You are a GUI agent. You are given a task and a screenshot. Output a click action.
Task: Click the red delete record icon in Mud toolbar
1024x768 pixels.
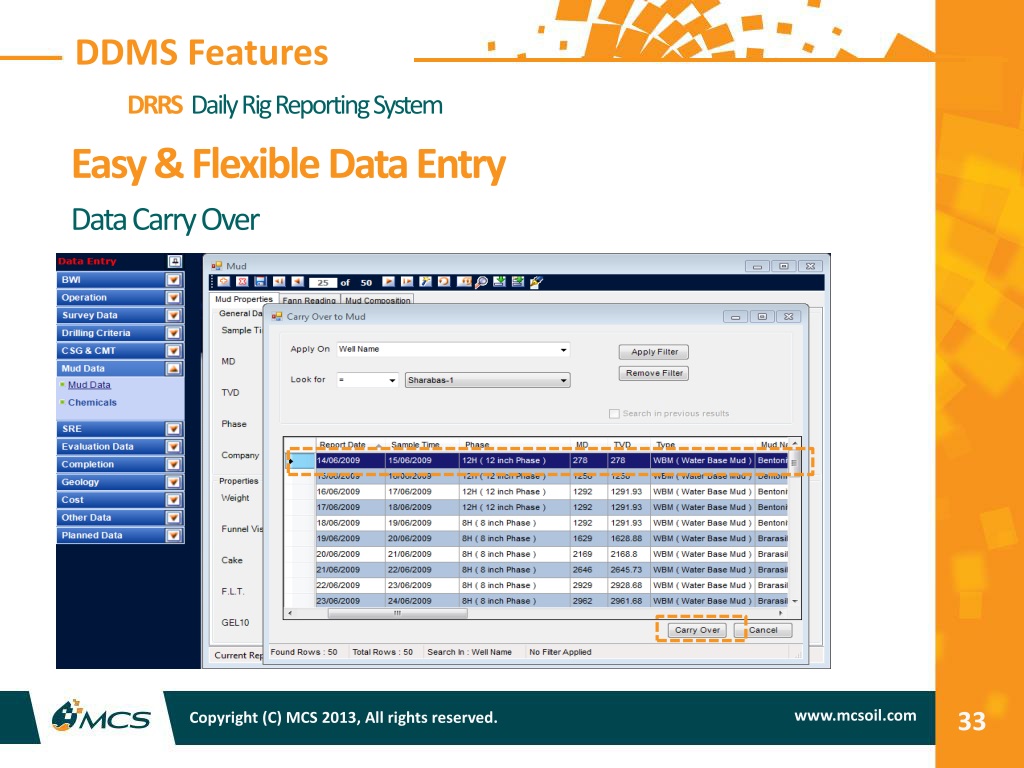(242, 281)
